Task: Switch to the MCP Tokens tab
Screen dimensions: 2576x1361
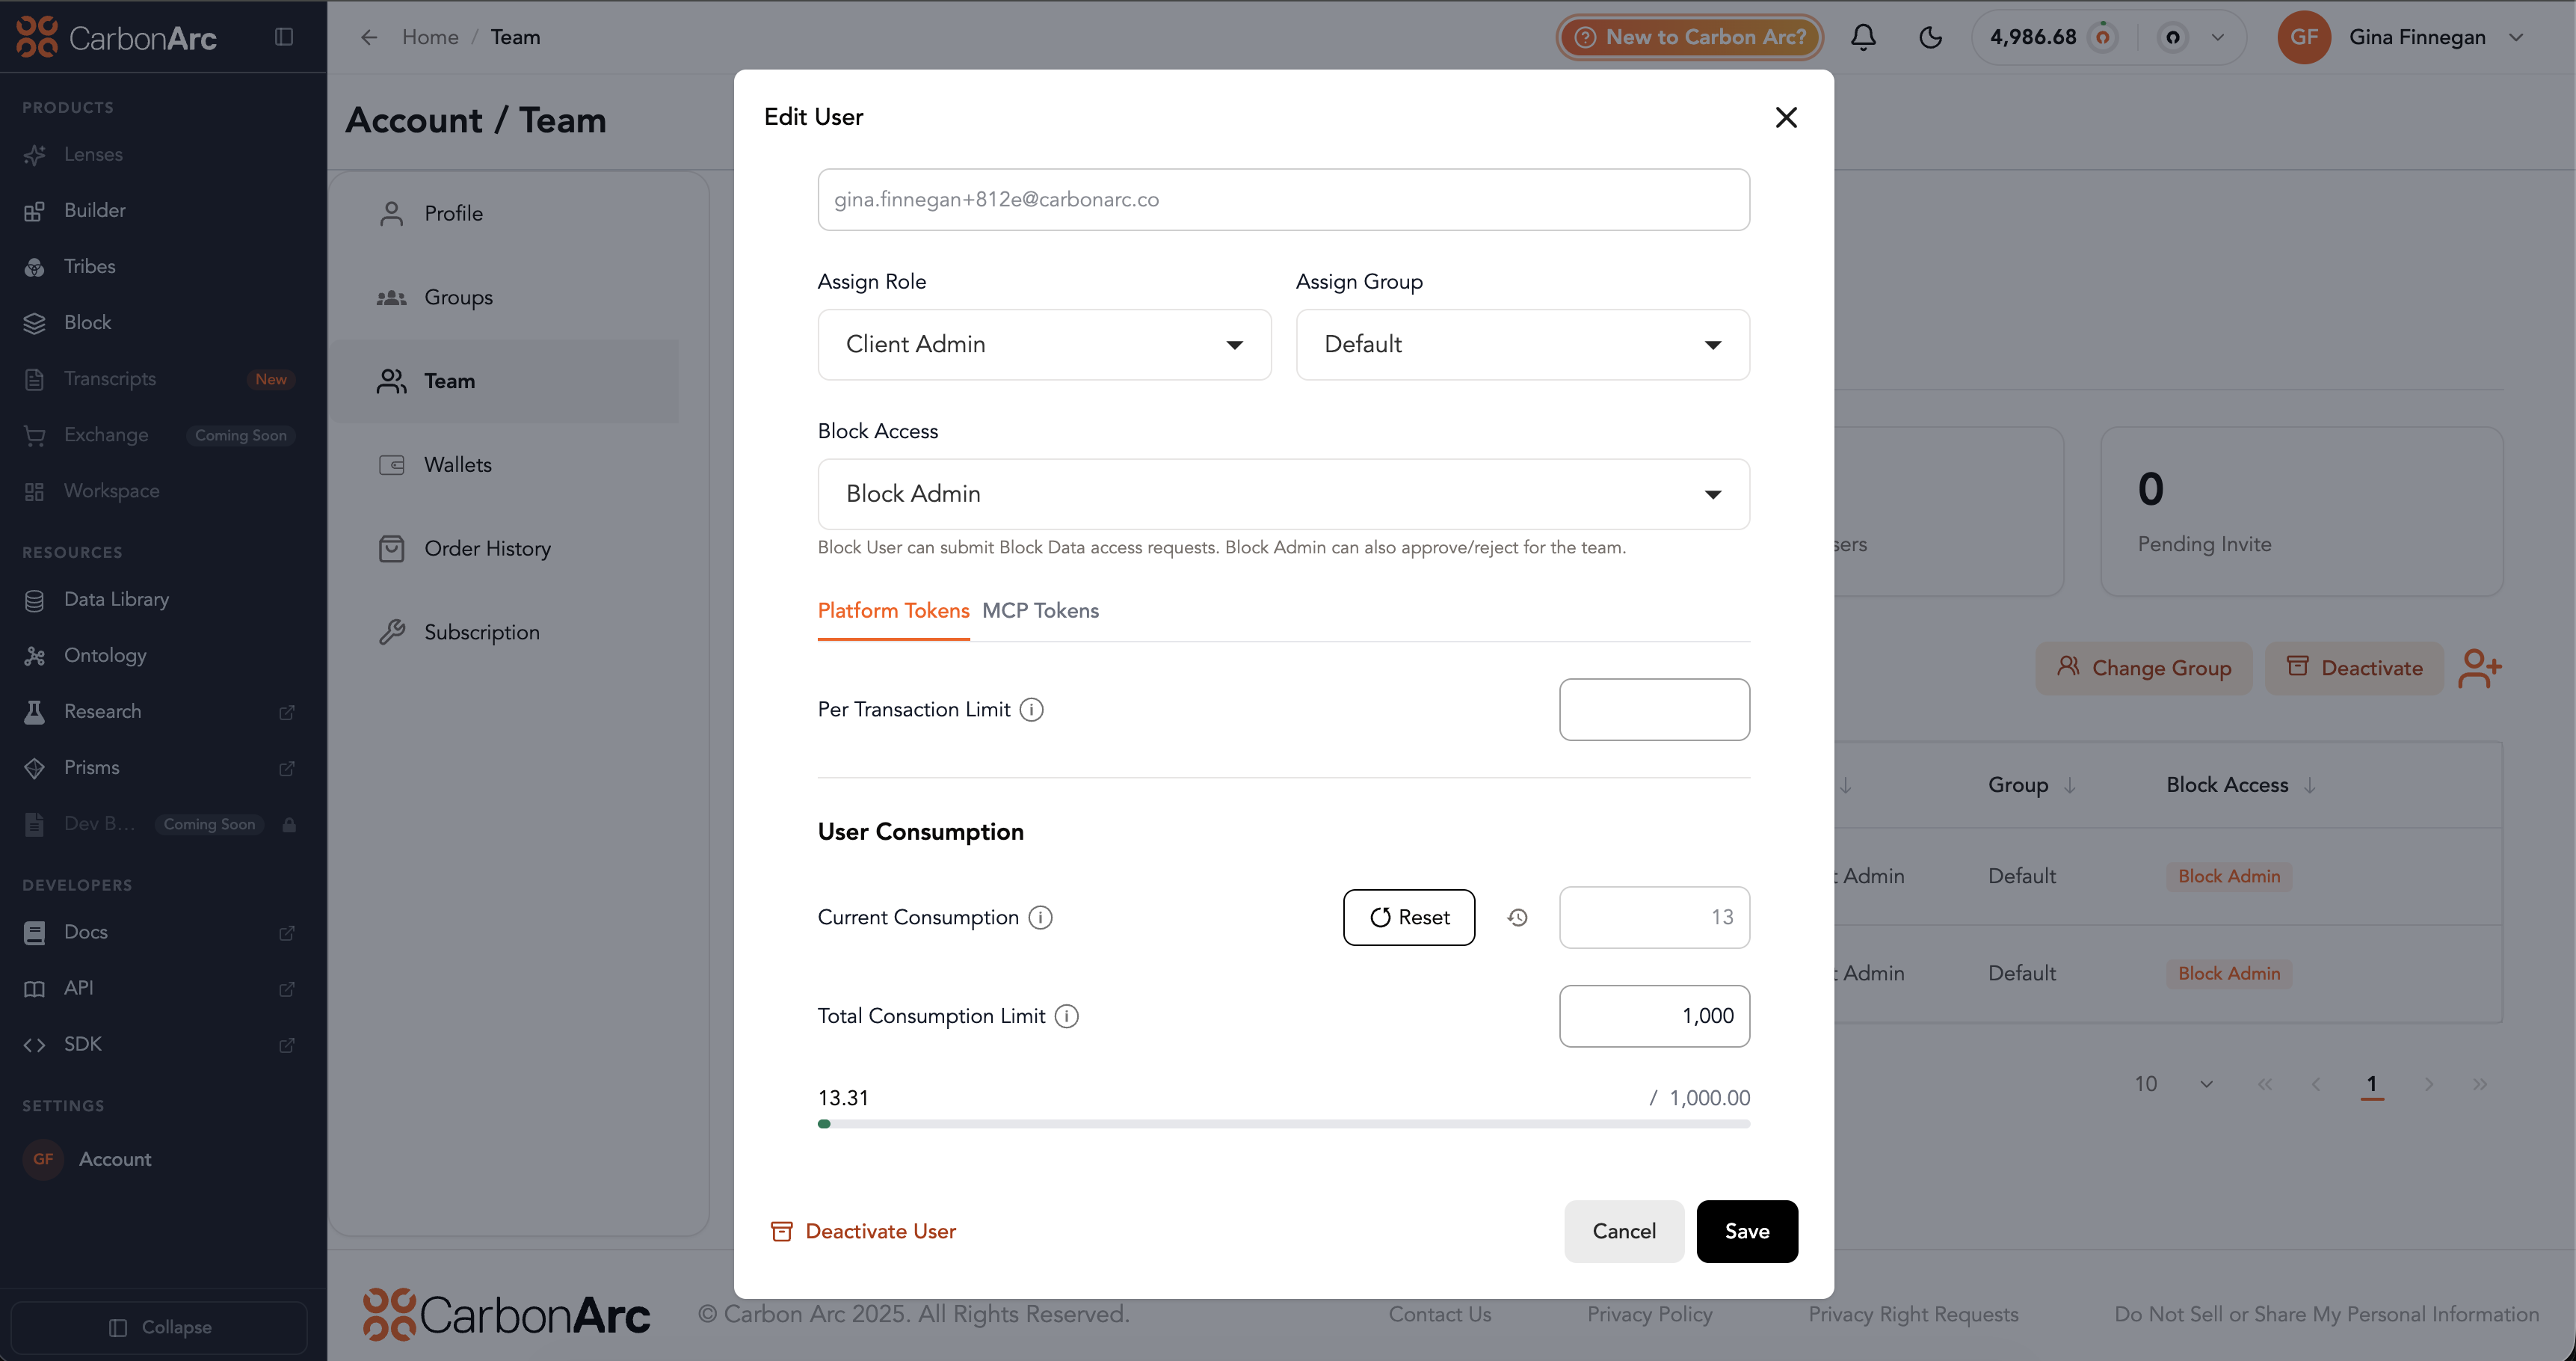Action: click(x=1040, y=610)
